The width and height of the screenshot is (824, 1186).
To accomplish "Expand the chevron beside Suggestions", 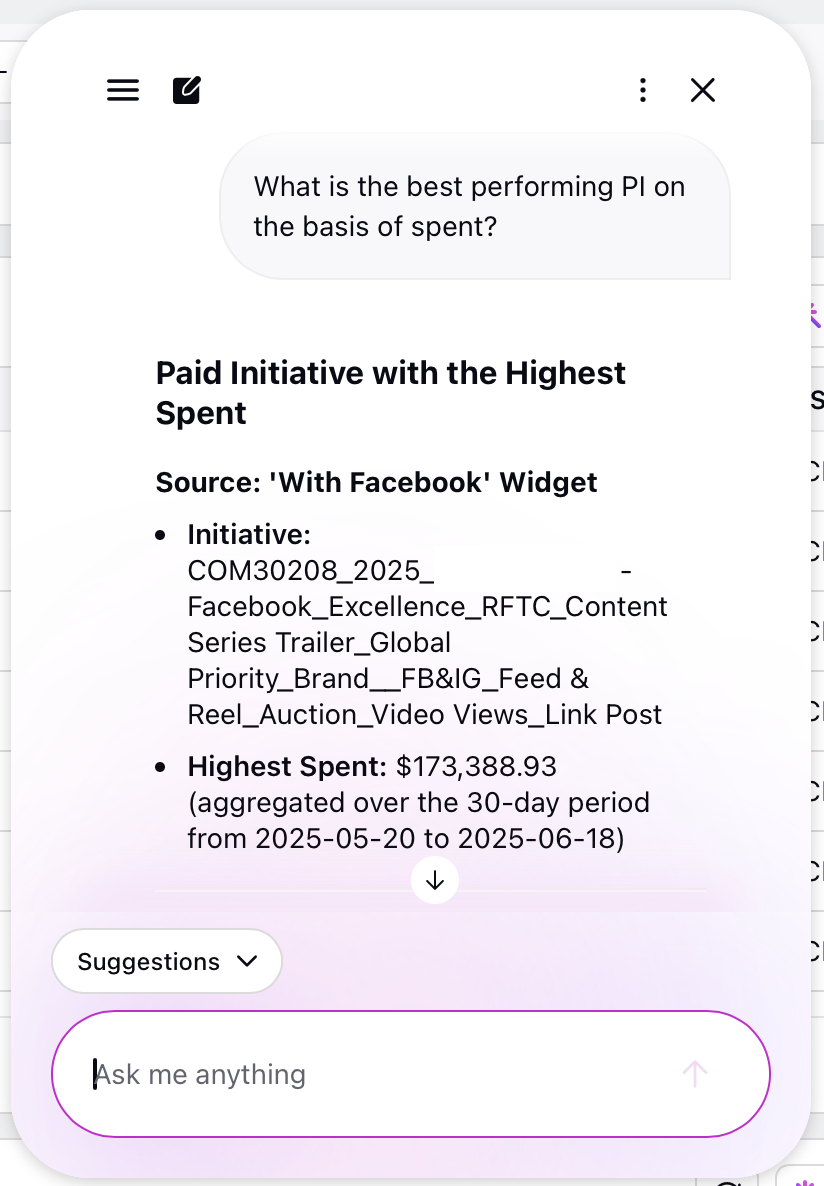I will tap(247, 961).
